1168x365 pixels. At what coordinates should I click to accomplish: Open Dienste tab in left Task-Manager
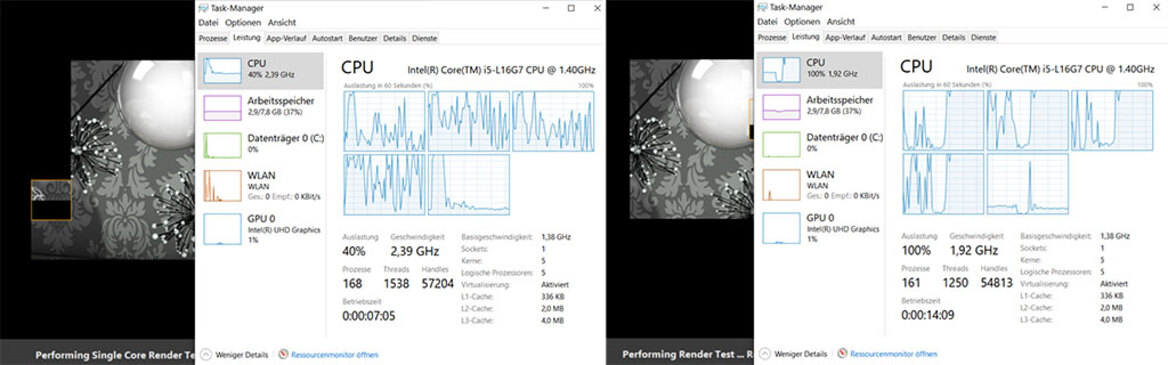click(424, 37)
